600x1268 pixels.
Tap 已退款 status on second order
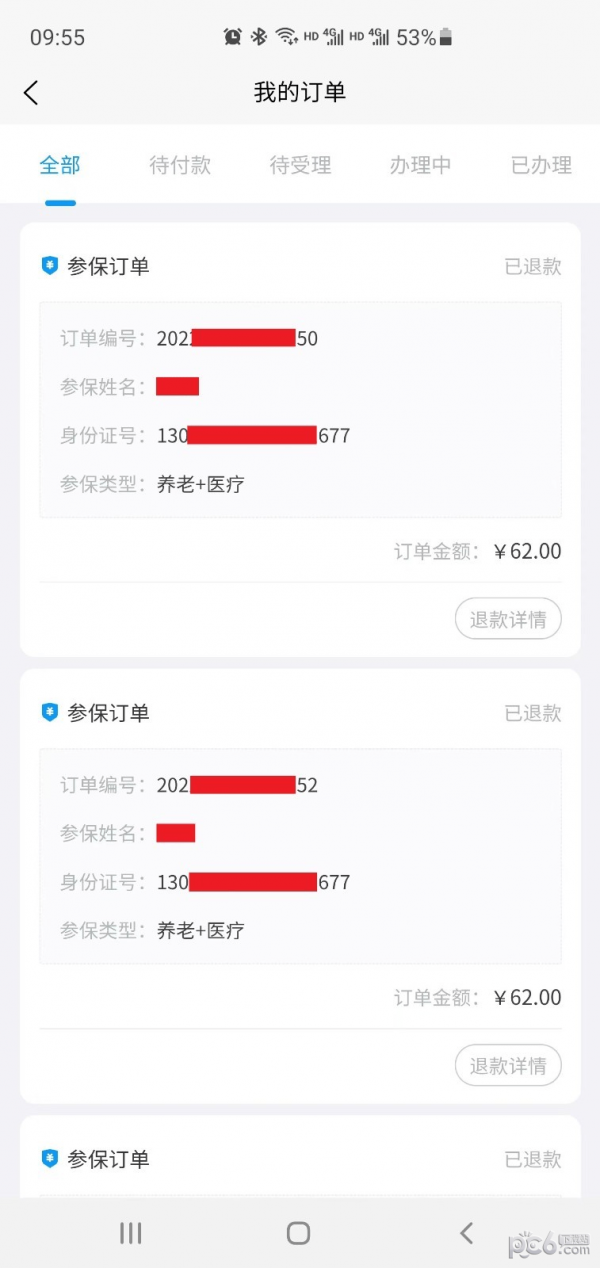tap(532, 713)
